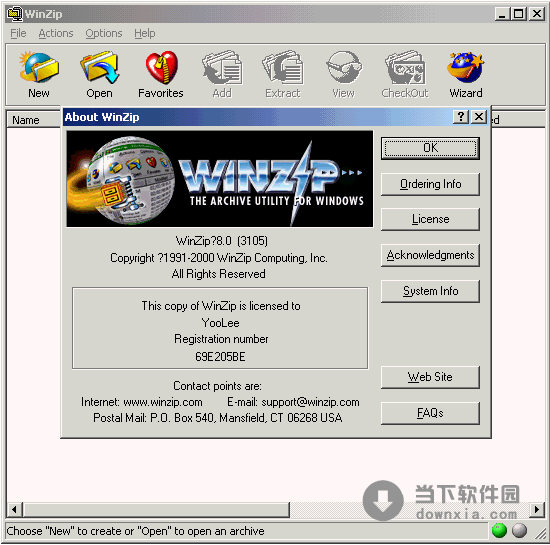Click the horizontal scrollbar right arrow
The height and width of the screenshot is (545, 550).
point(537,509)
